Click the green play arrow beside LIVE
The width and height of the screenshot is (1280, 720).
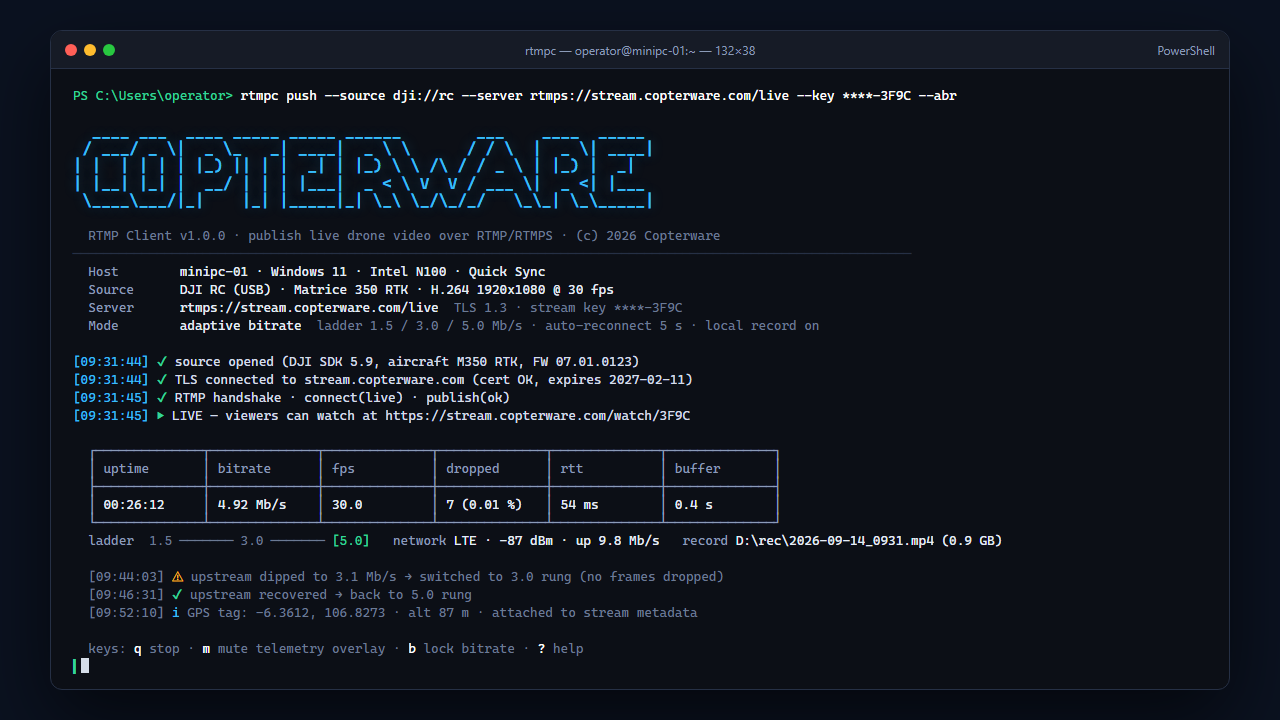pos(161,416)
